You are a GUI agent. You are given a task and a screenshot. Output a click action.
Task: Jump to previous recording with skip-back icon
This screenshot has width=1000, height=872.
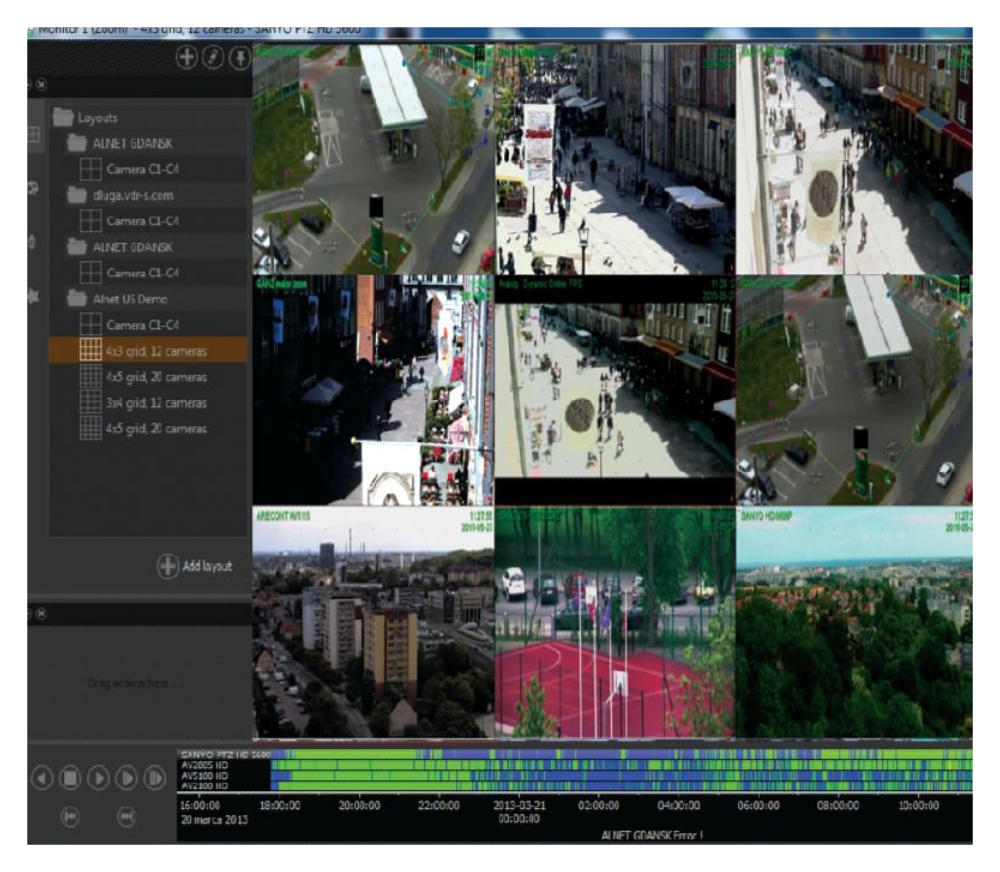click(71, 817)
